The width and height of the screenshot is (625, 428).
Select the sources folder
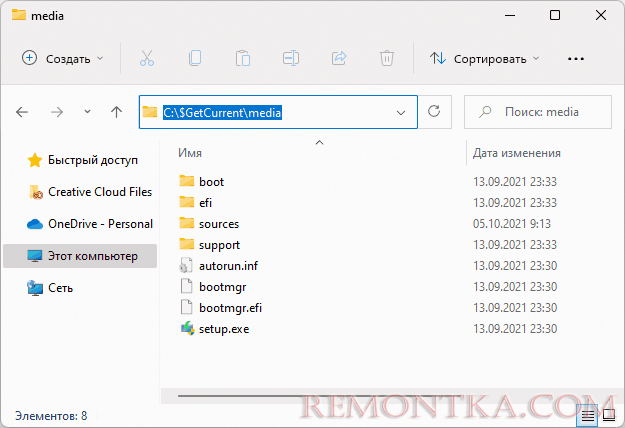point(209,224)
